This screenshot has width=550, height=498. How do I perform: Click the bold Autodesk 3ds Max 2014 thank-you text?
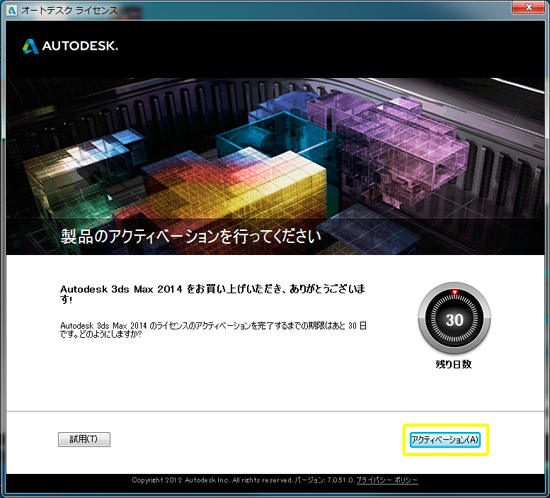[x=213, y=294]
